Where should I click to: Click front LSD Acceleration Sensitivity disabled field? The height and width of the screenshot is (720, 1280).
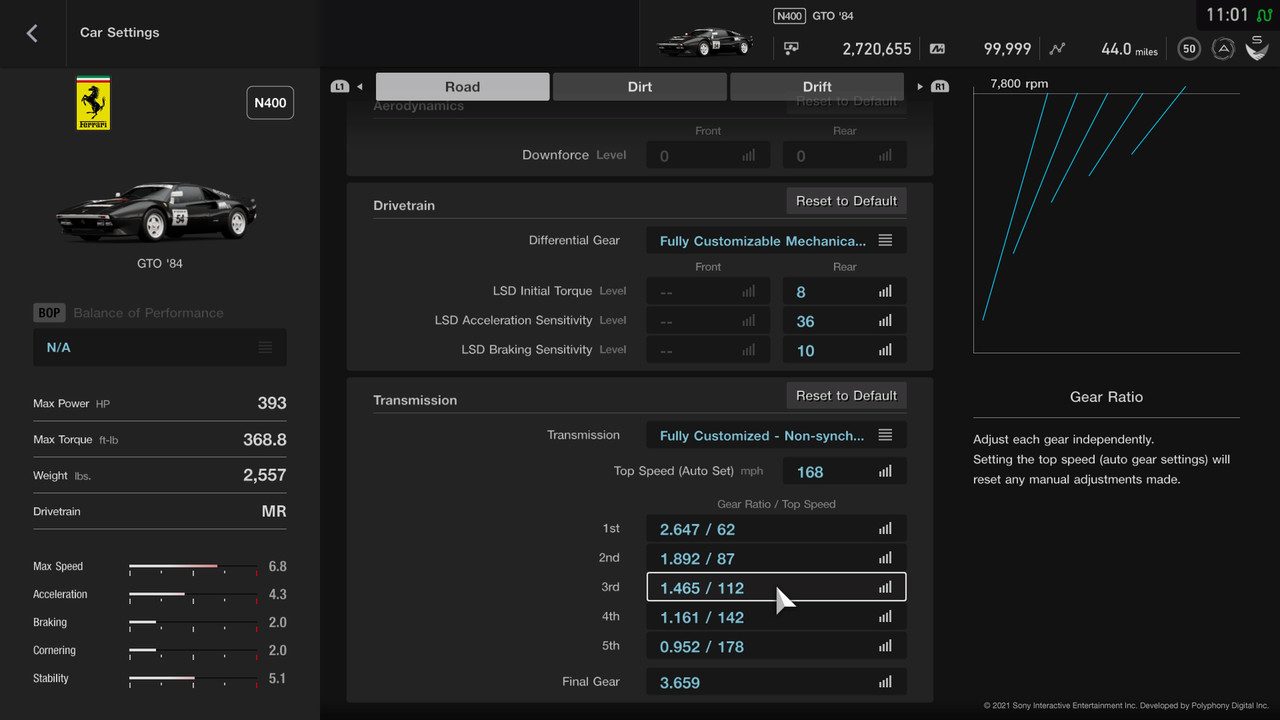(x=708, y=321)
